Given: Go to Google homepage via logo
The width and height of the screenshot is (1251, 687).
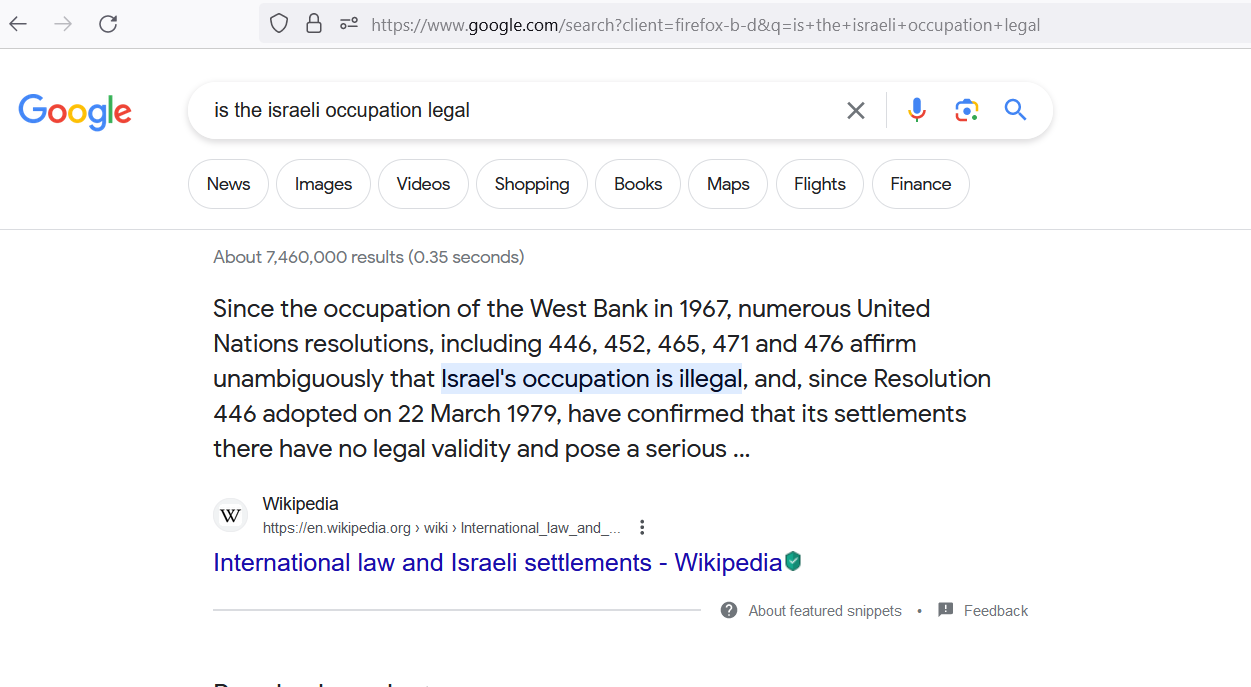Looking at the screenshot, I should click(75, 112).
